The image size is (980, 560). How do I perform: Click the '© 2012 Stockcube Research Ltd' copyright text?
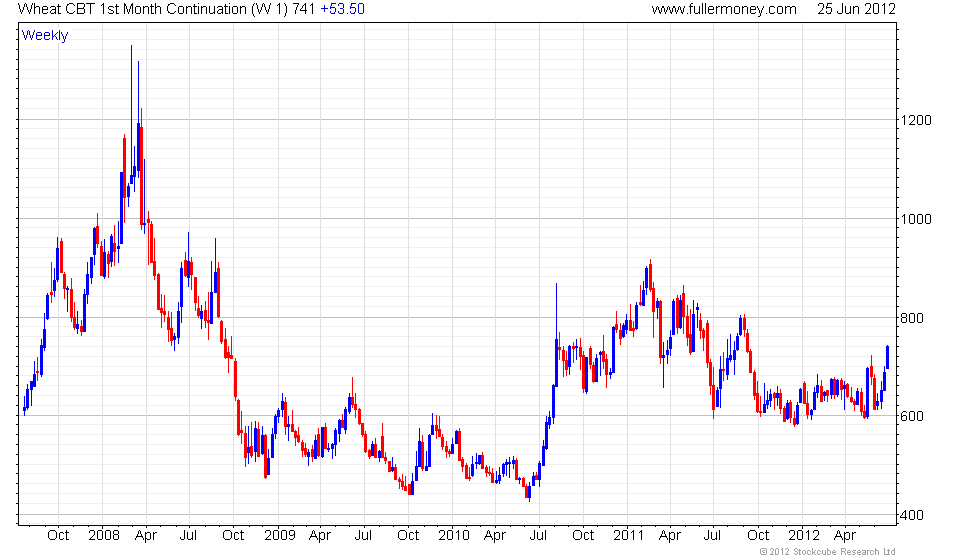827,552
